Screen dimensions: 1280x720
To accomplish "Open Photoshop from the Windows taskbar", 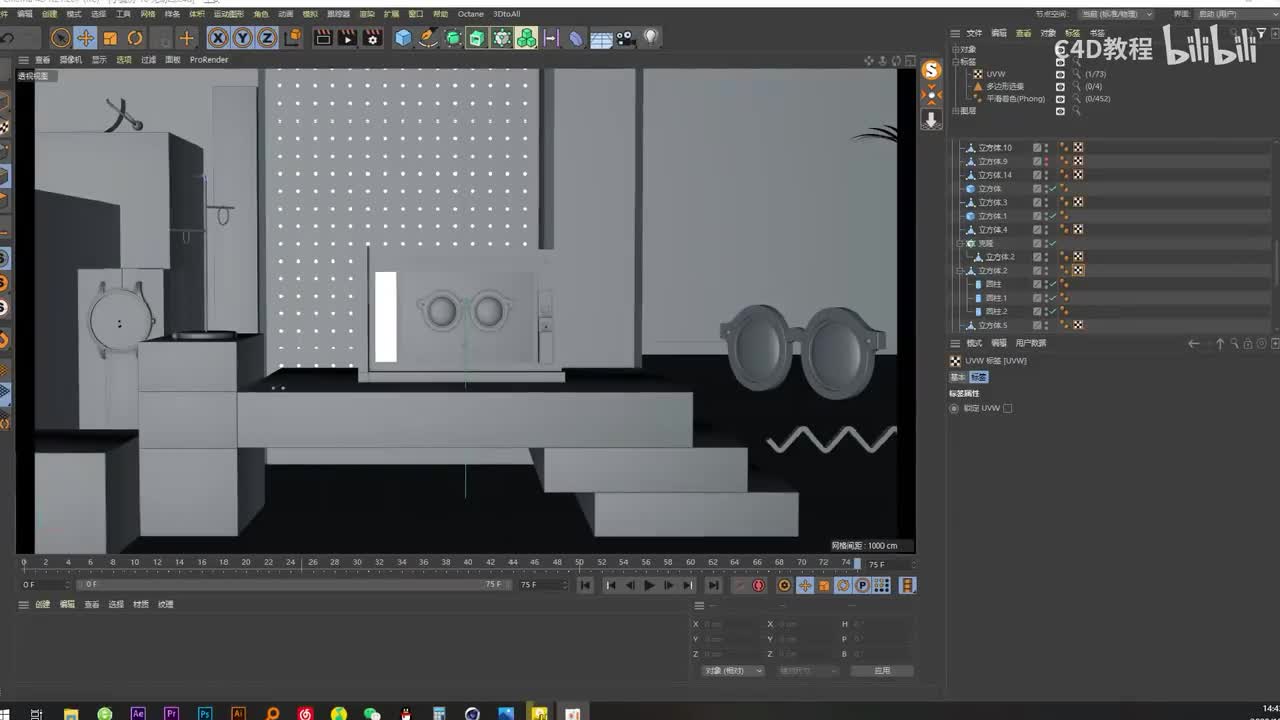I will 205,713.
